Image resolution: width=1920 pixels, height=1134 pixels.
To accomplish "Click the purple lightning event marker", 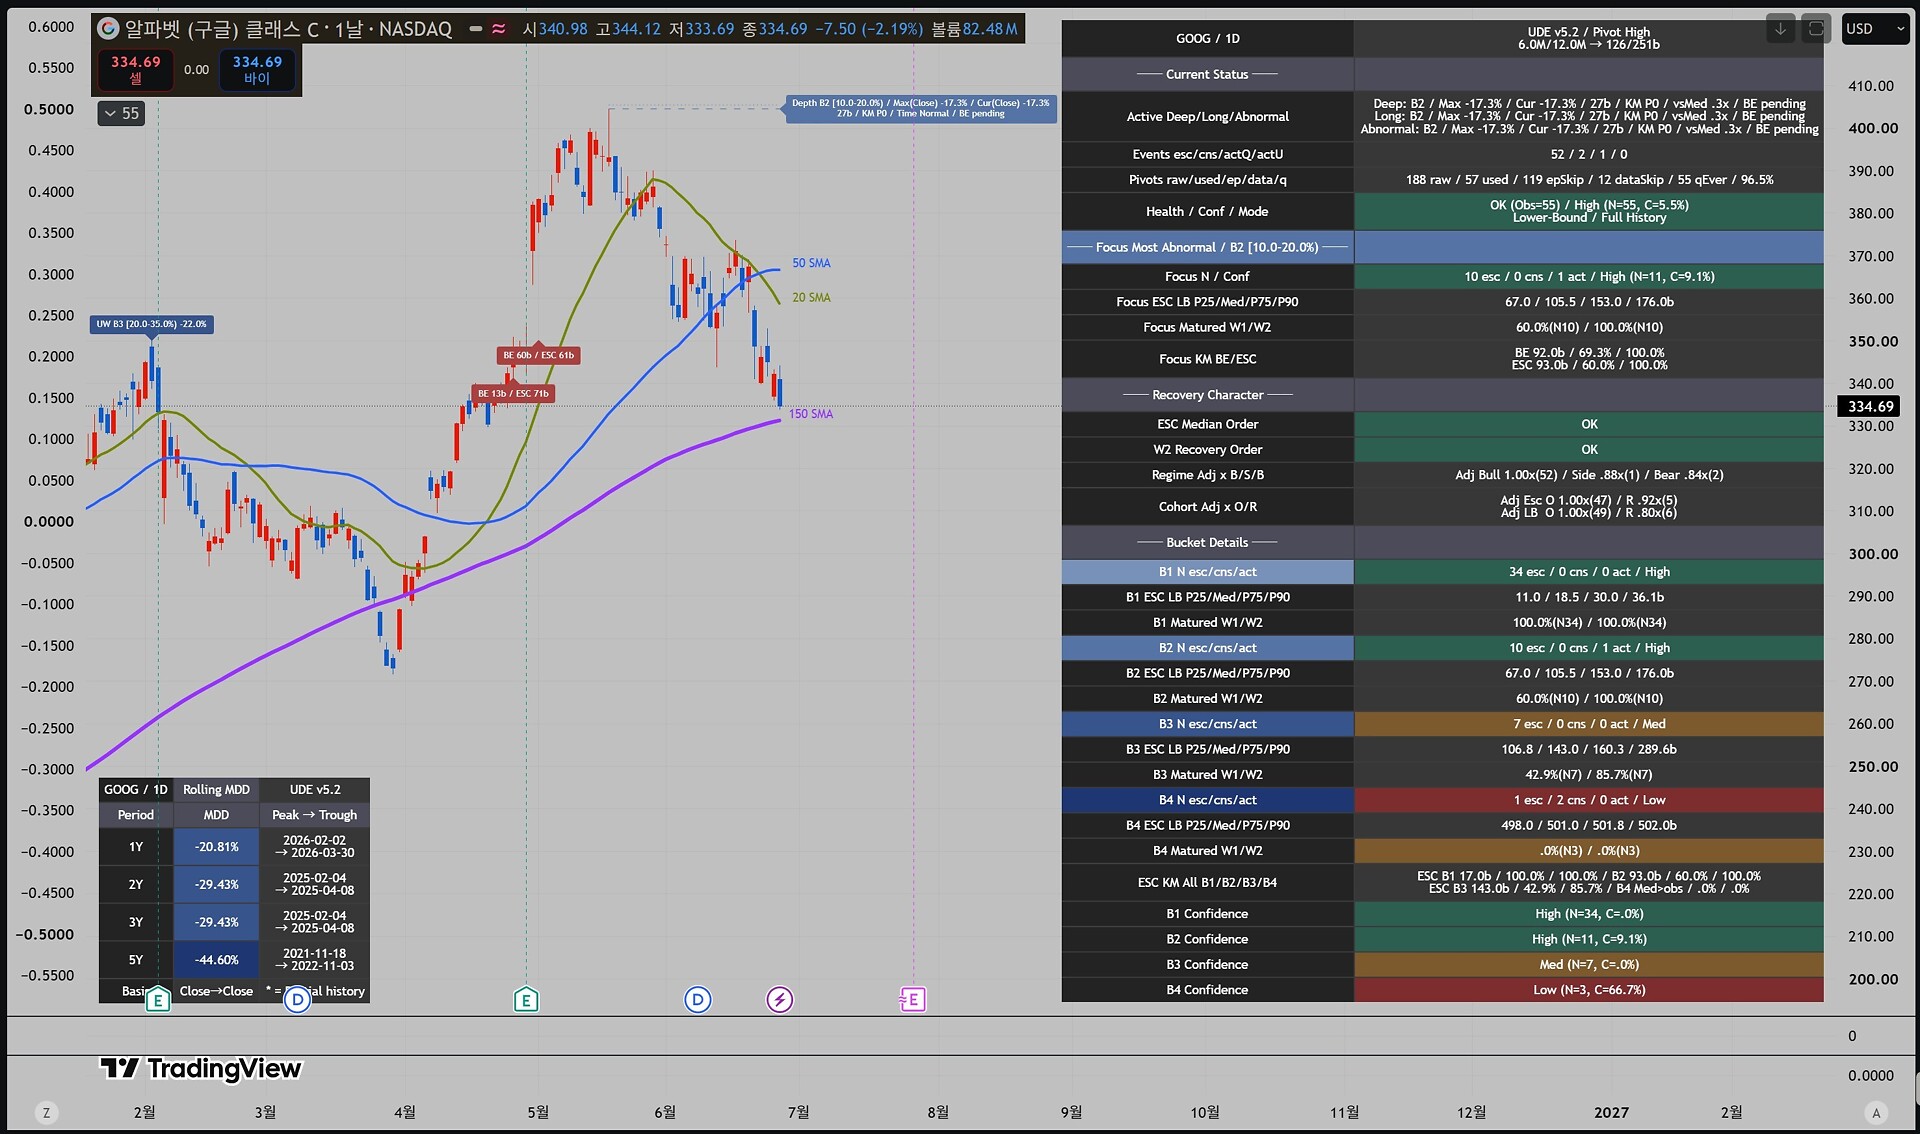I will pyautogui.click(x=780, y=999).
